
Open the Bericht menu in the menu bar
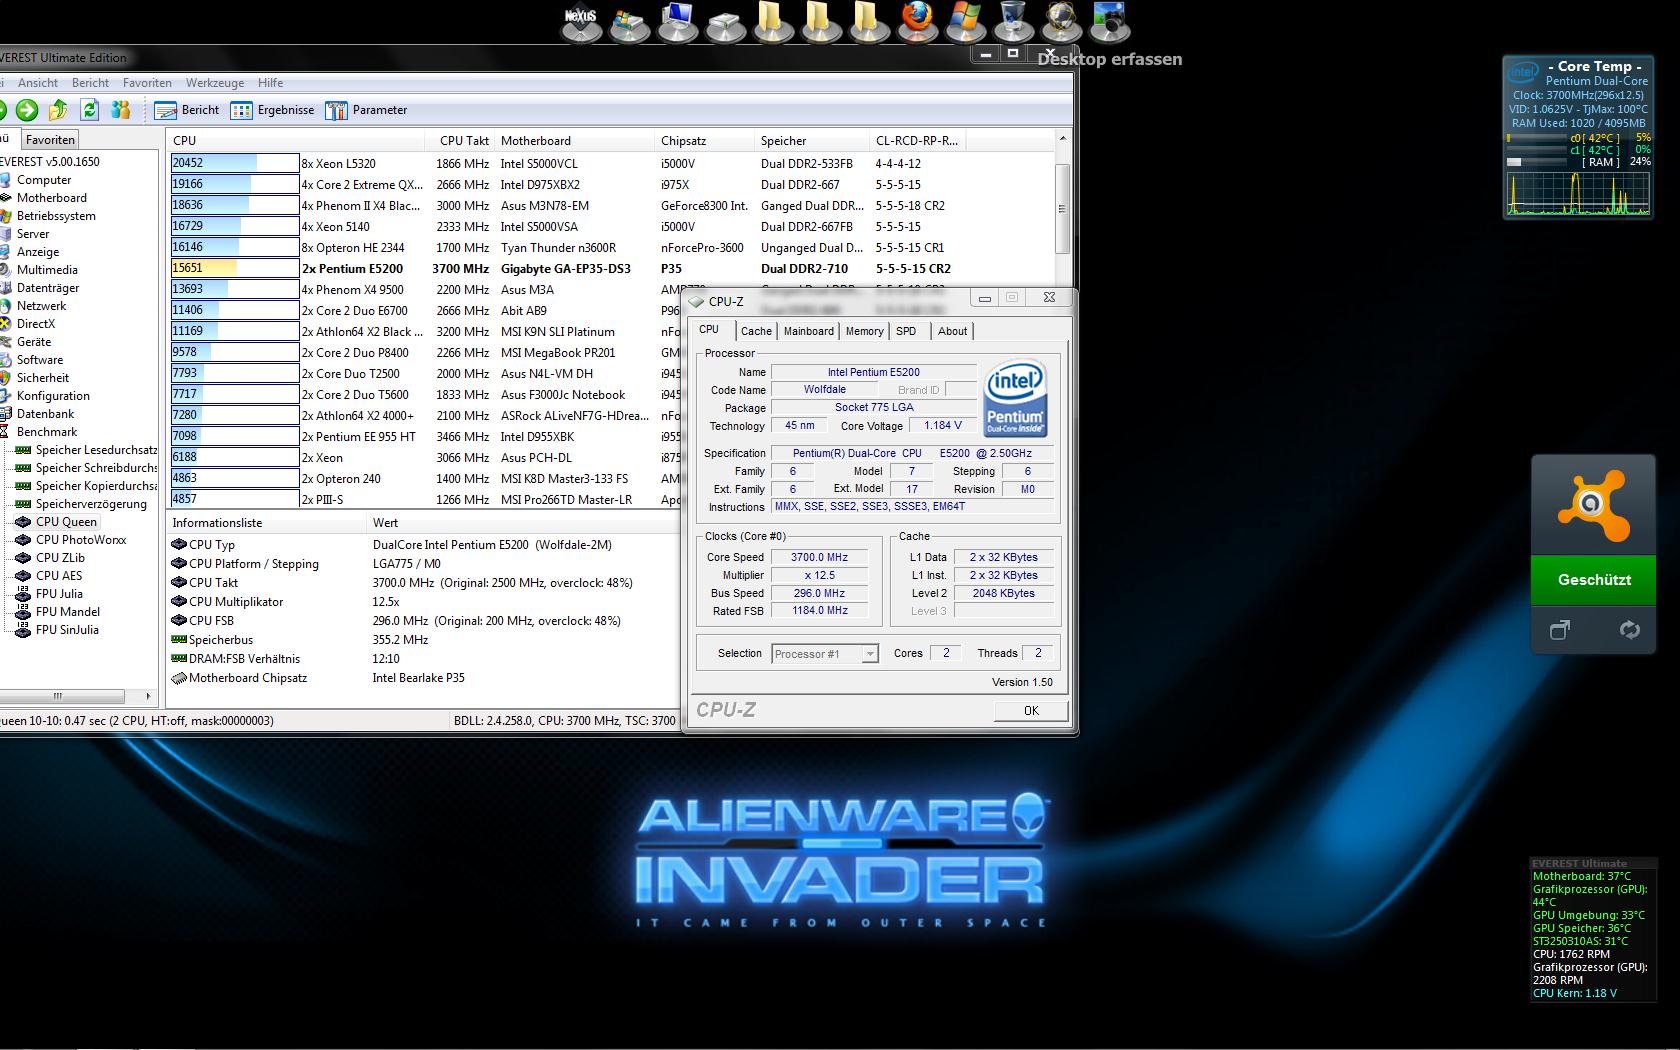tap(90, 83)
